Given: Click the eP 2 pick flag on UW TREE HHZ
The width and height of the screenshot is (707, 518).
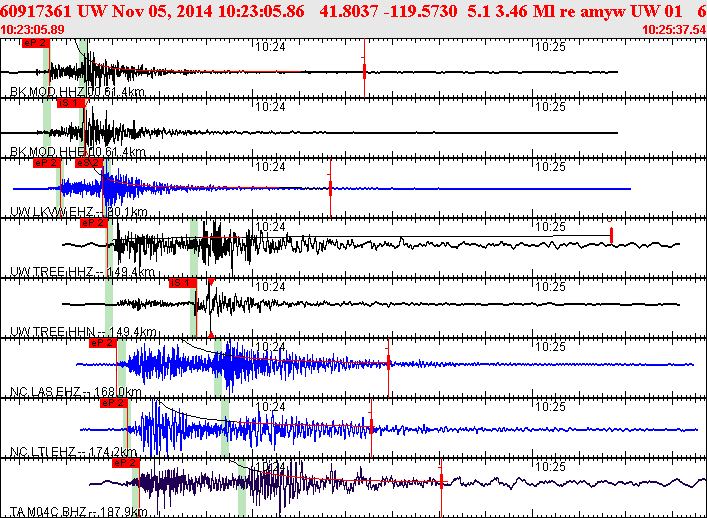Looking at the screenshot, I should 94,223.
